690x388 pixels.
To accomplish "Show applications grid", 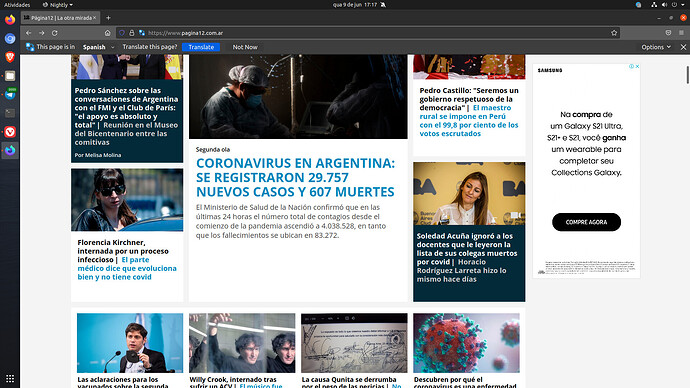I will point(10,379).
